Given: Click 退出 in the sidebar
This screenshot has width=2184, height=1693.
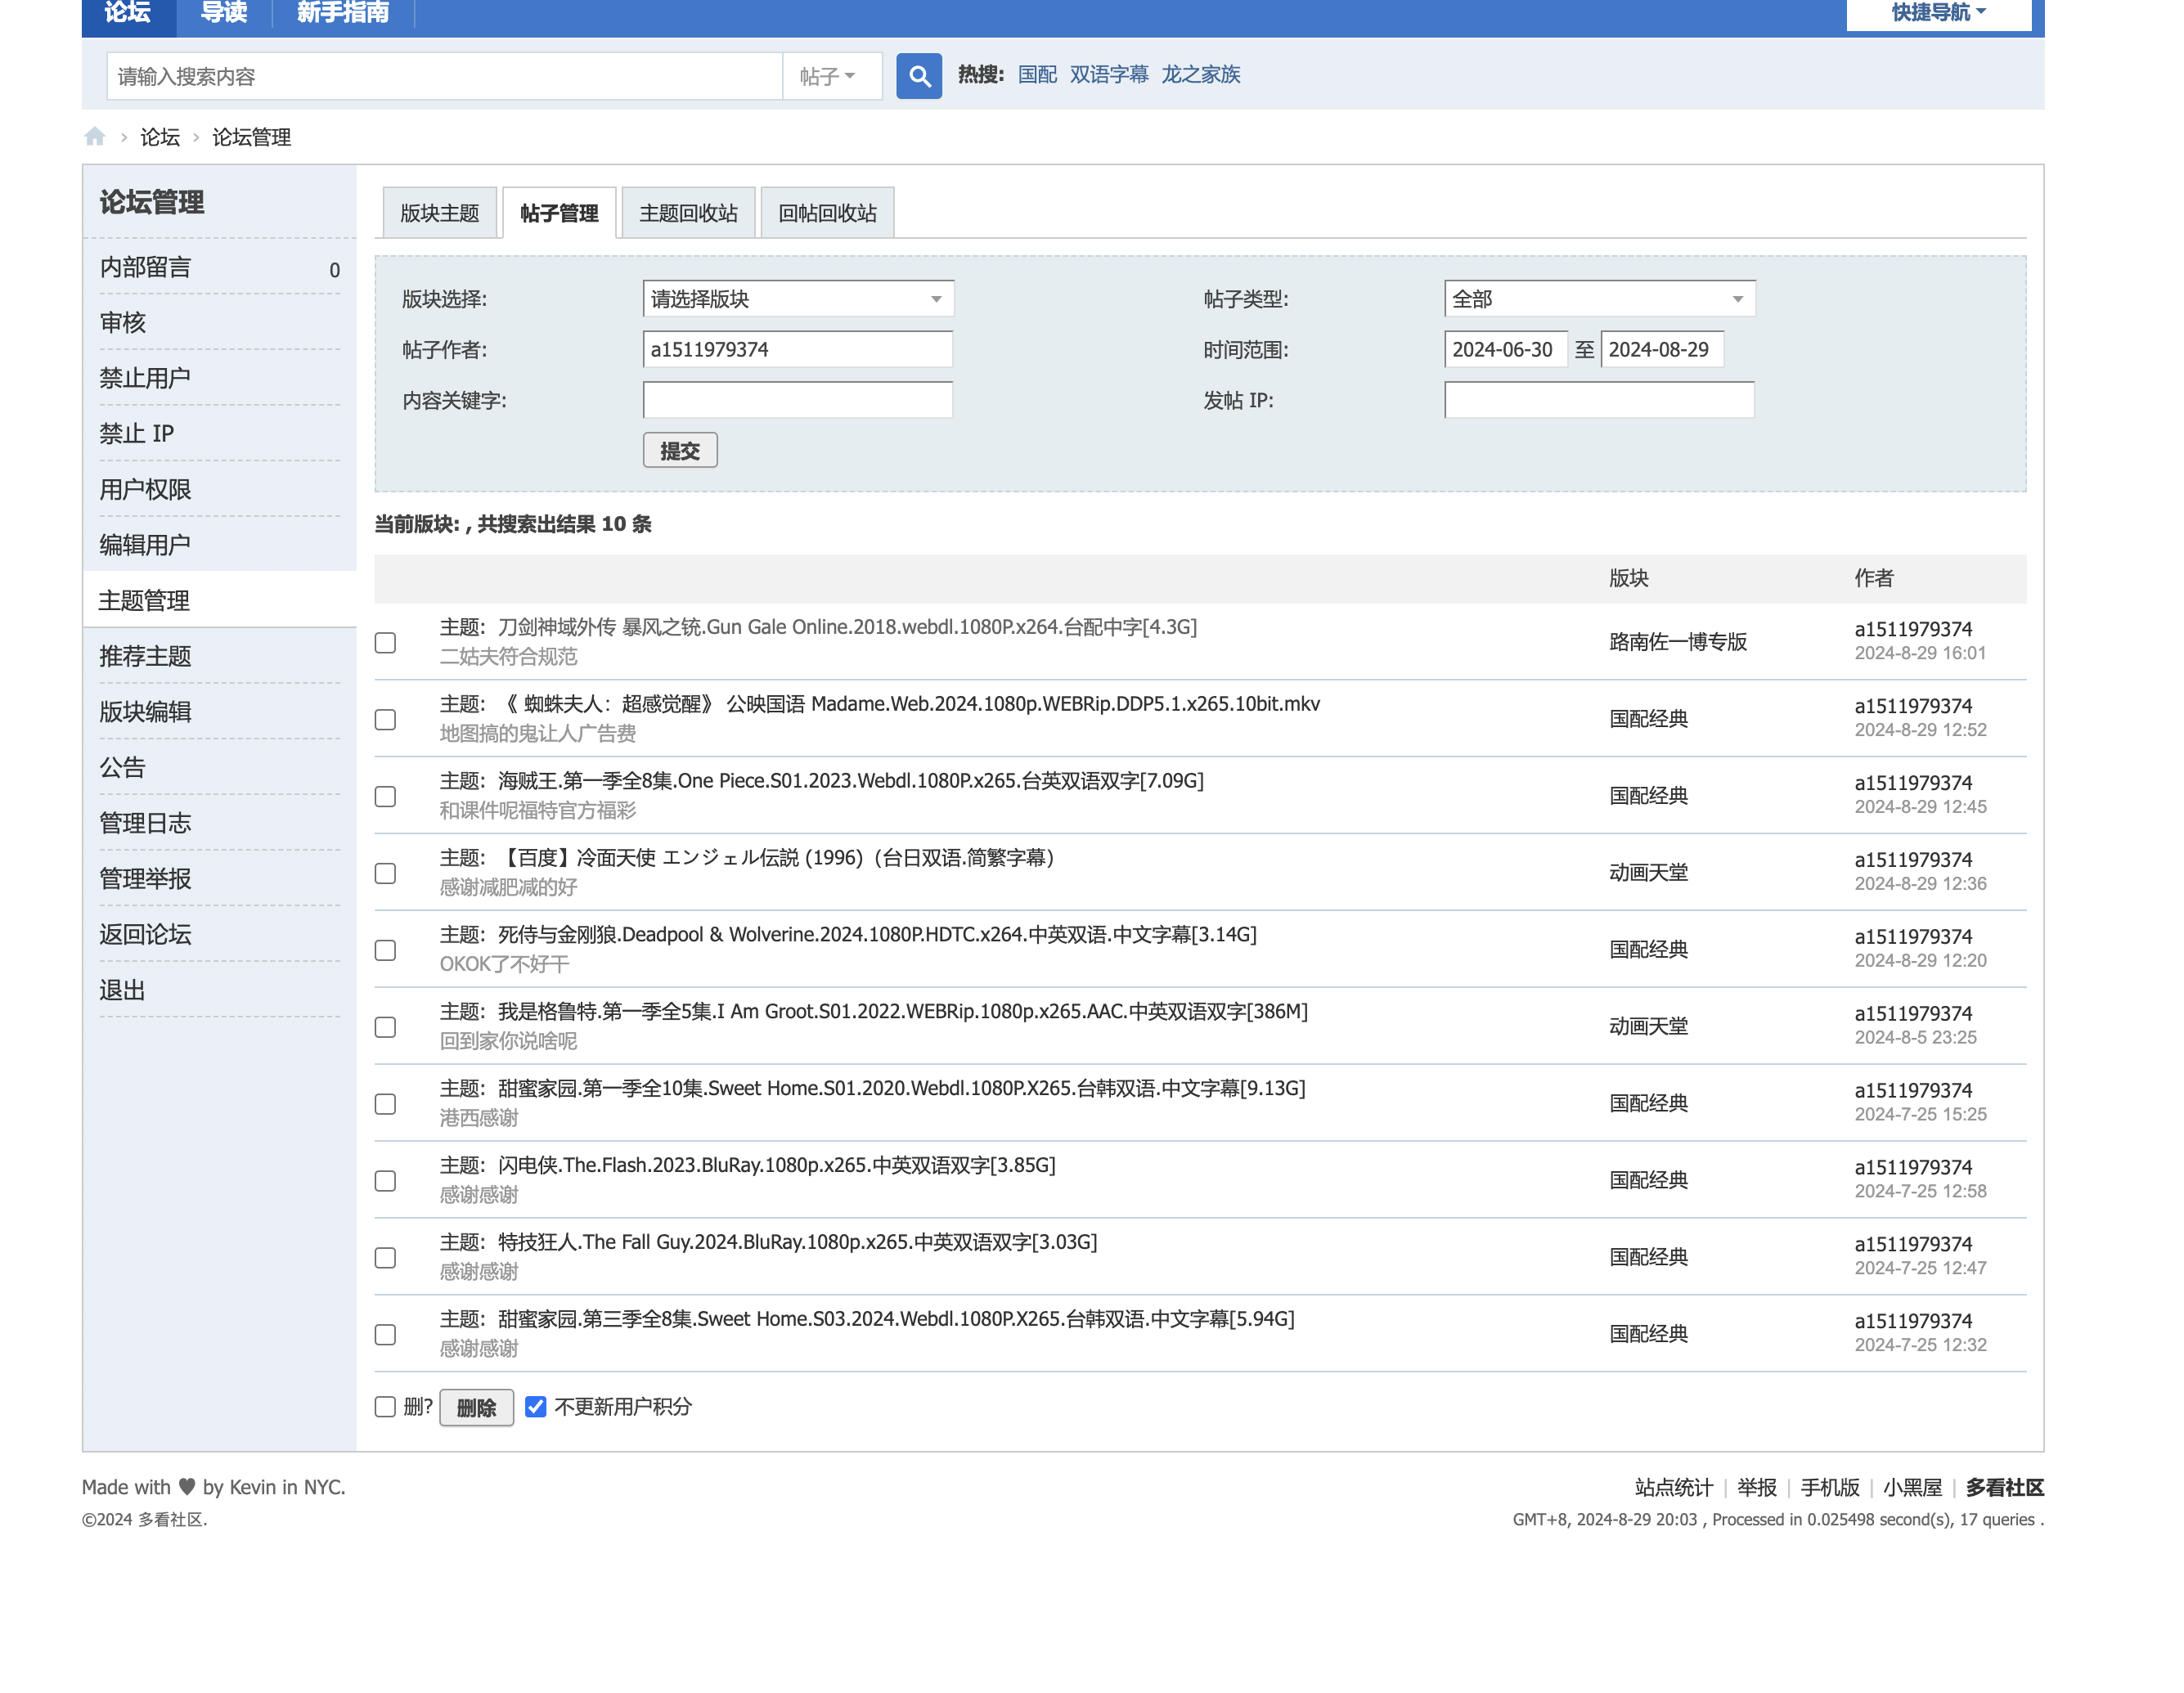Looking at the screenshot, I should [x=123, y=991].
